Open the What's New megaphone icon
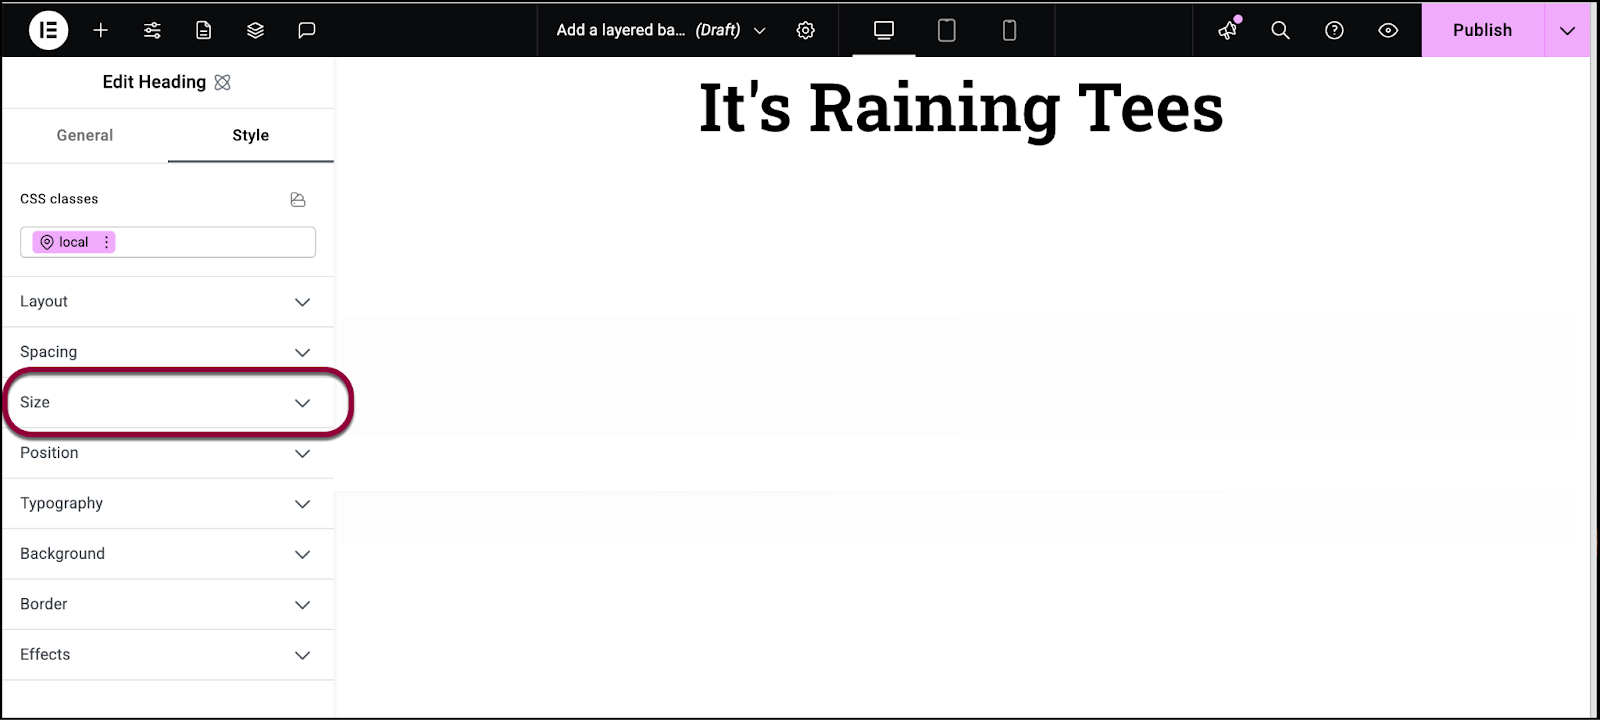1600x720 pixels. click(1228, 30)
